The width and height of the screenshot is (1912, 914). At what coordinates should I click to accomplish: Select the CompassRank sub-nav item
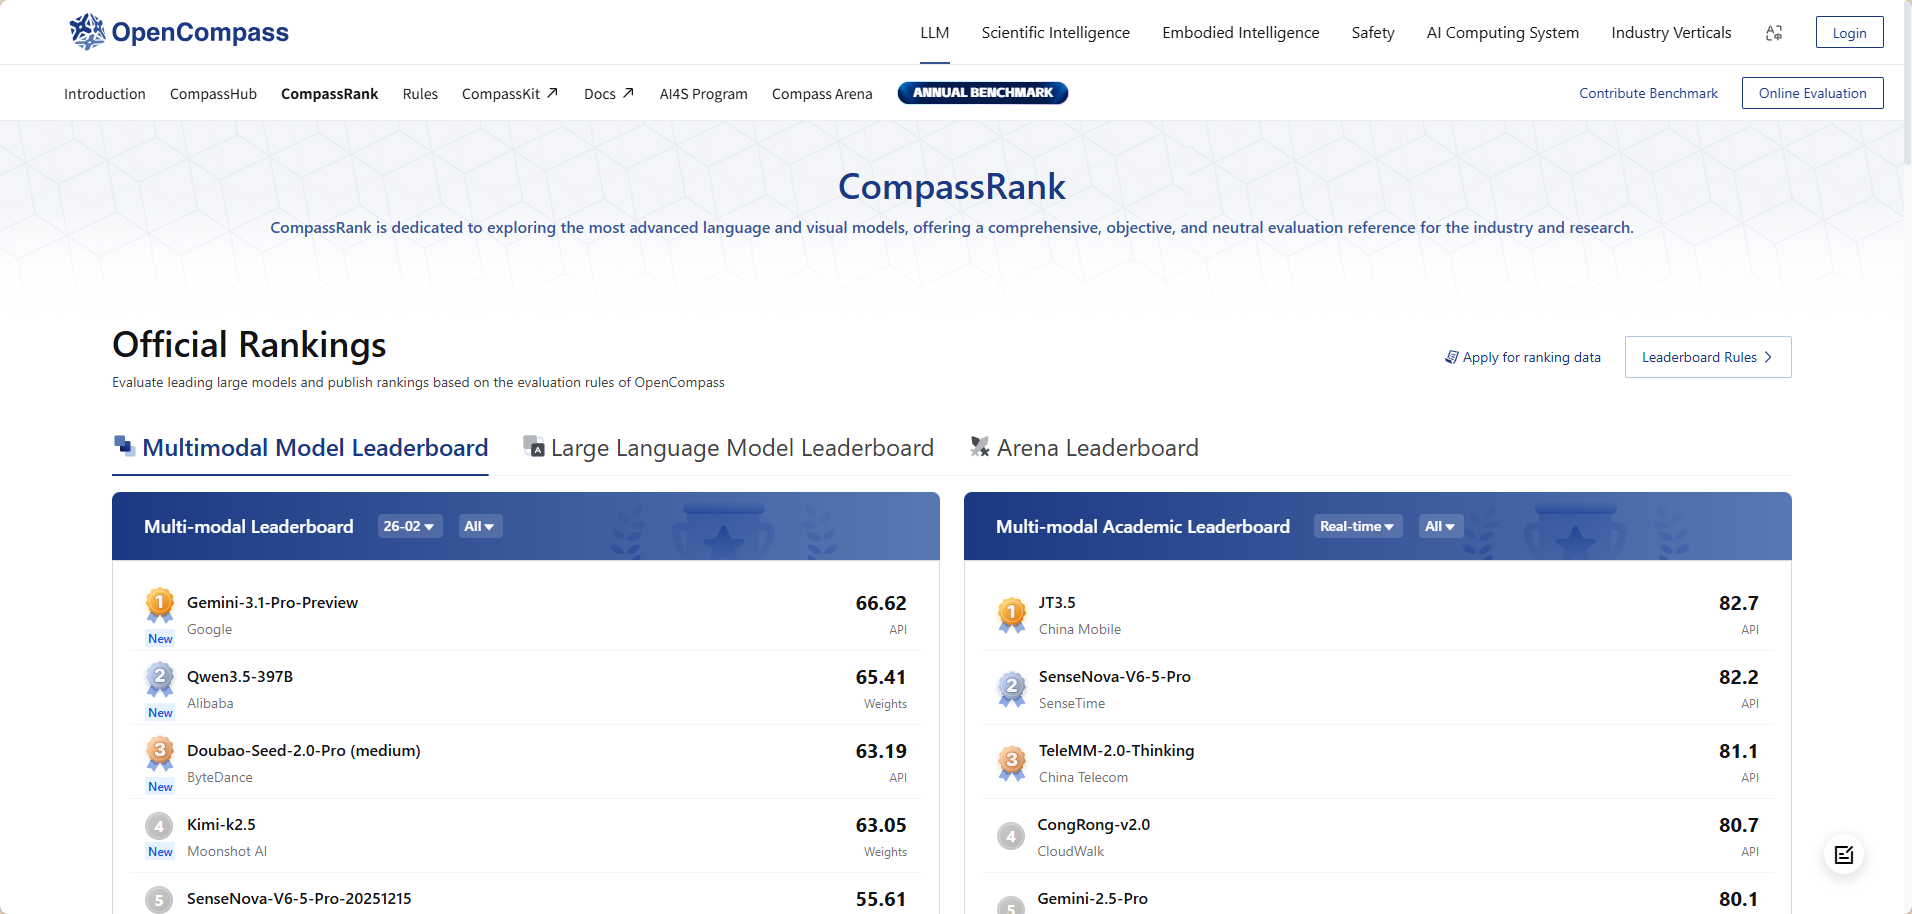pyautogui.click(x=330, y=94)
